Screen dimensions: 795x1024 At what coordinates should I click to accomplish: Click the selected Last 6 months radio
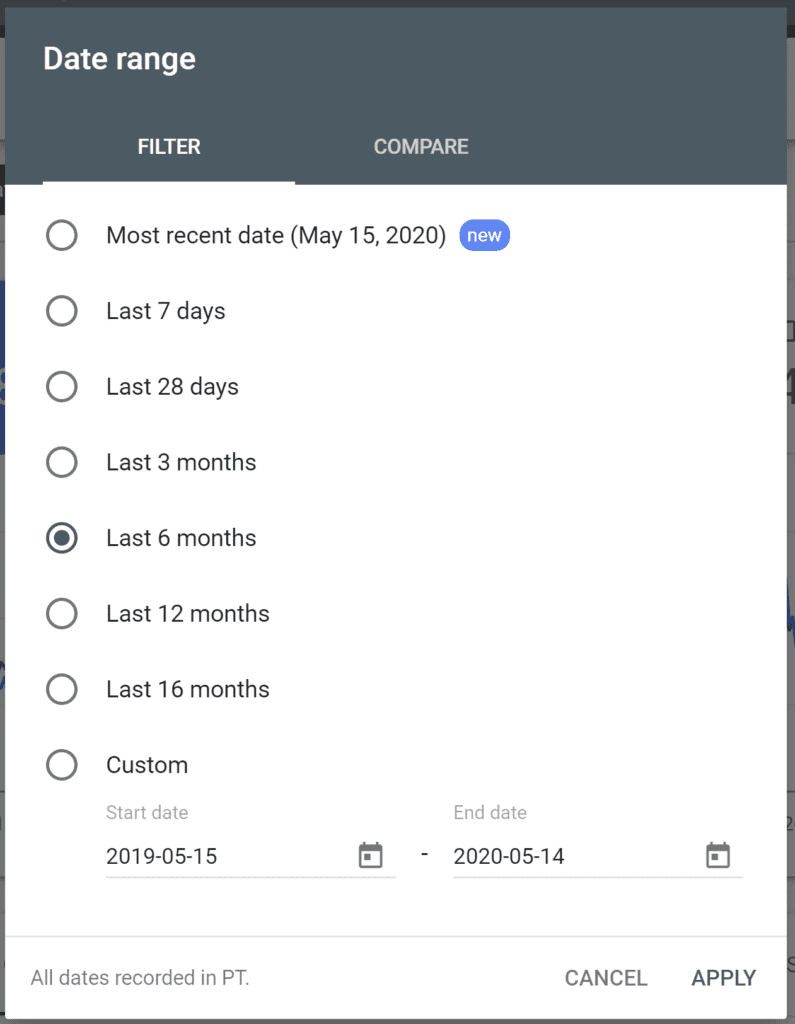click(61, 538)
